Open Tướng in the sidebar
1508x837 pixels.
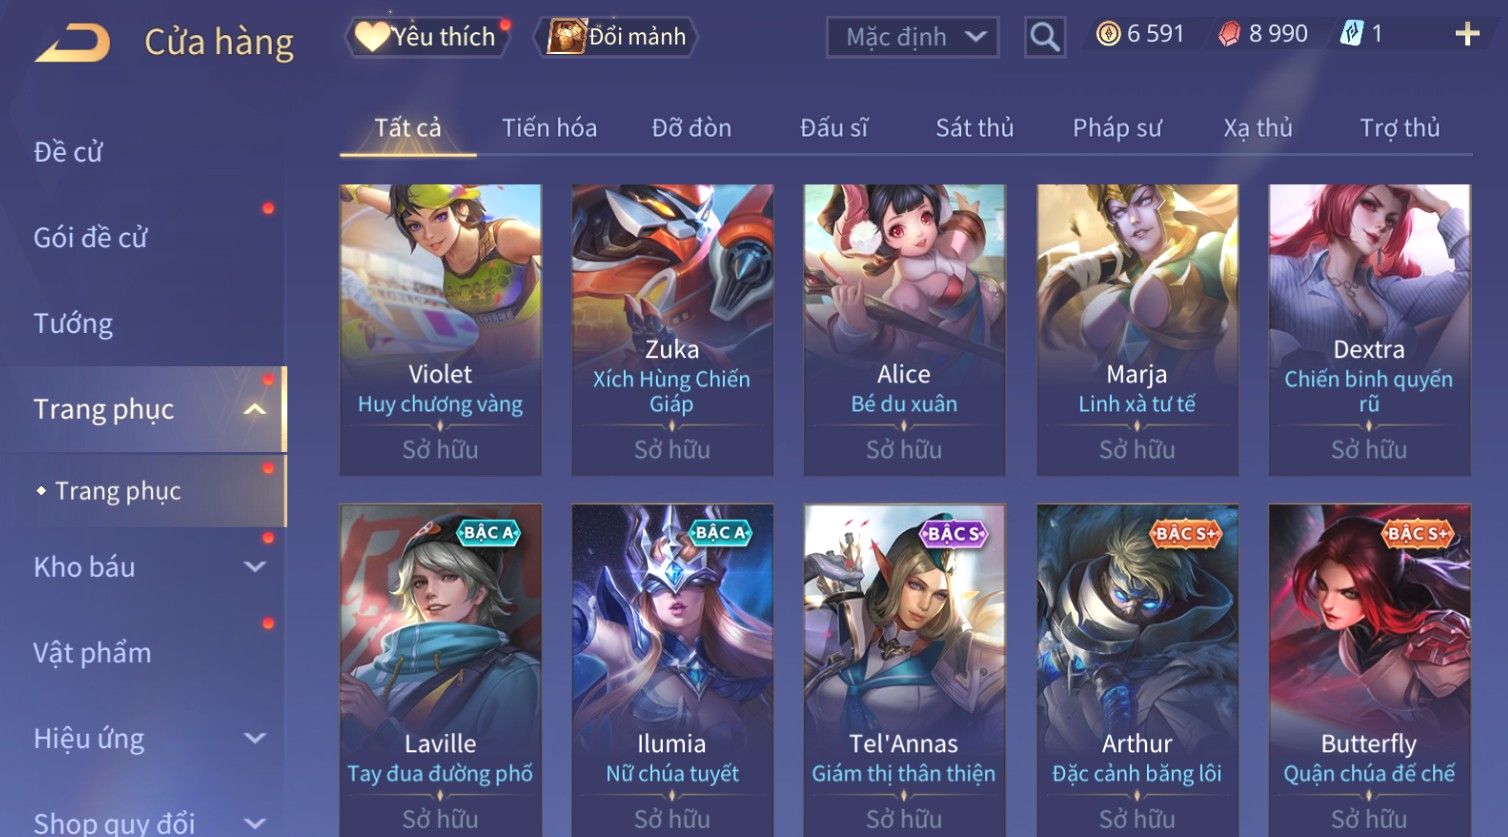pyautogui.click(x=73, y=324)
